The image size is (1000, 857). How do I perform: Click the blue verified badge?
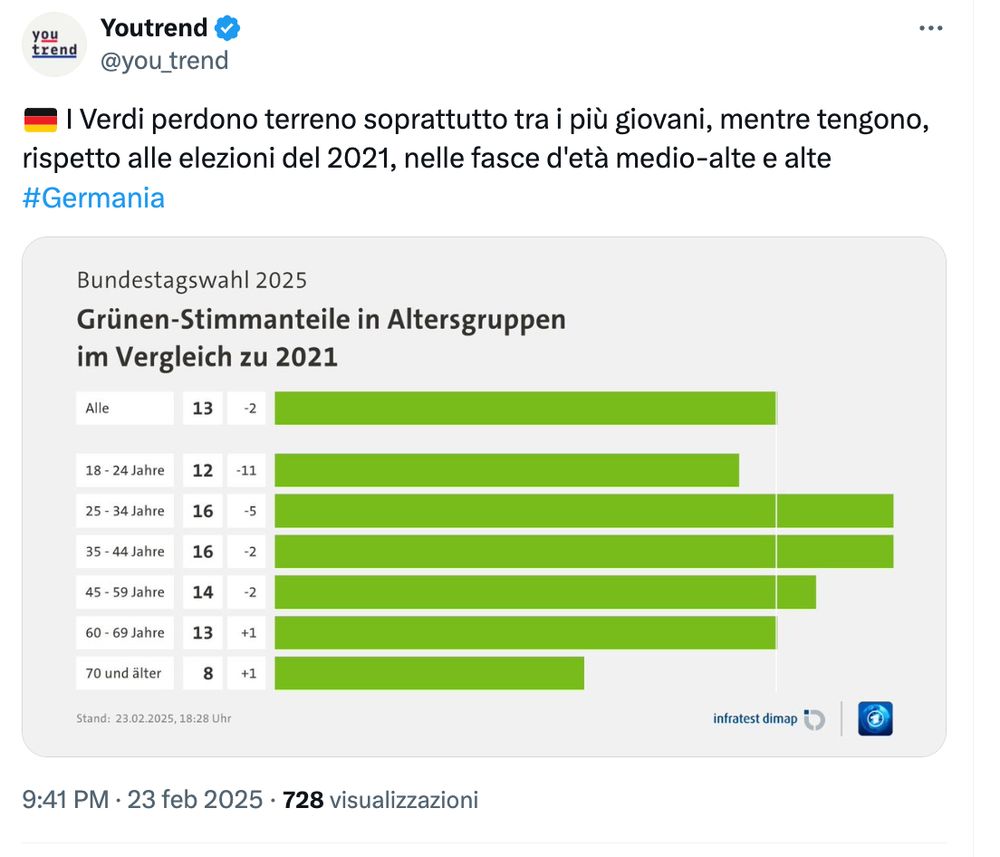[227, 29]
